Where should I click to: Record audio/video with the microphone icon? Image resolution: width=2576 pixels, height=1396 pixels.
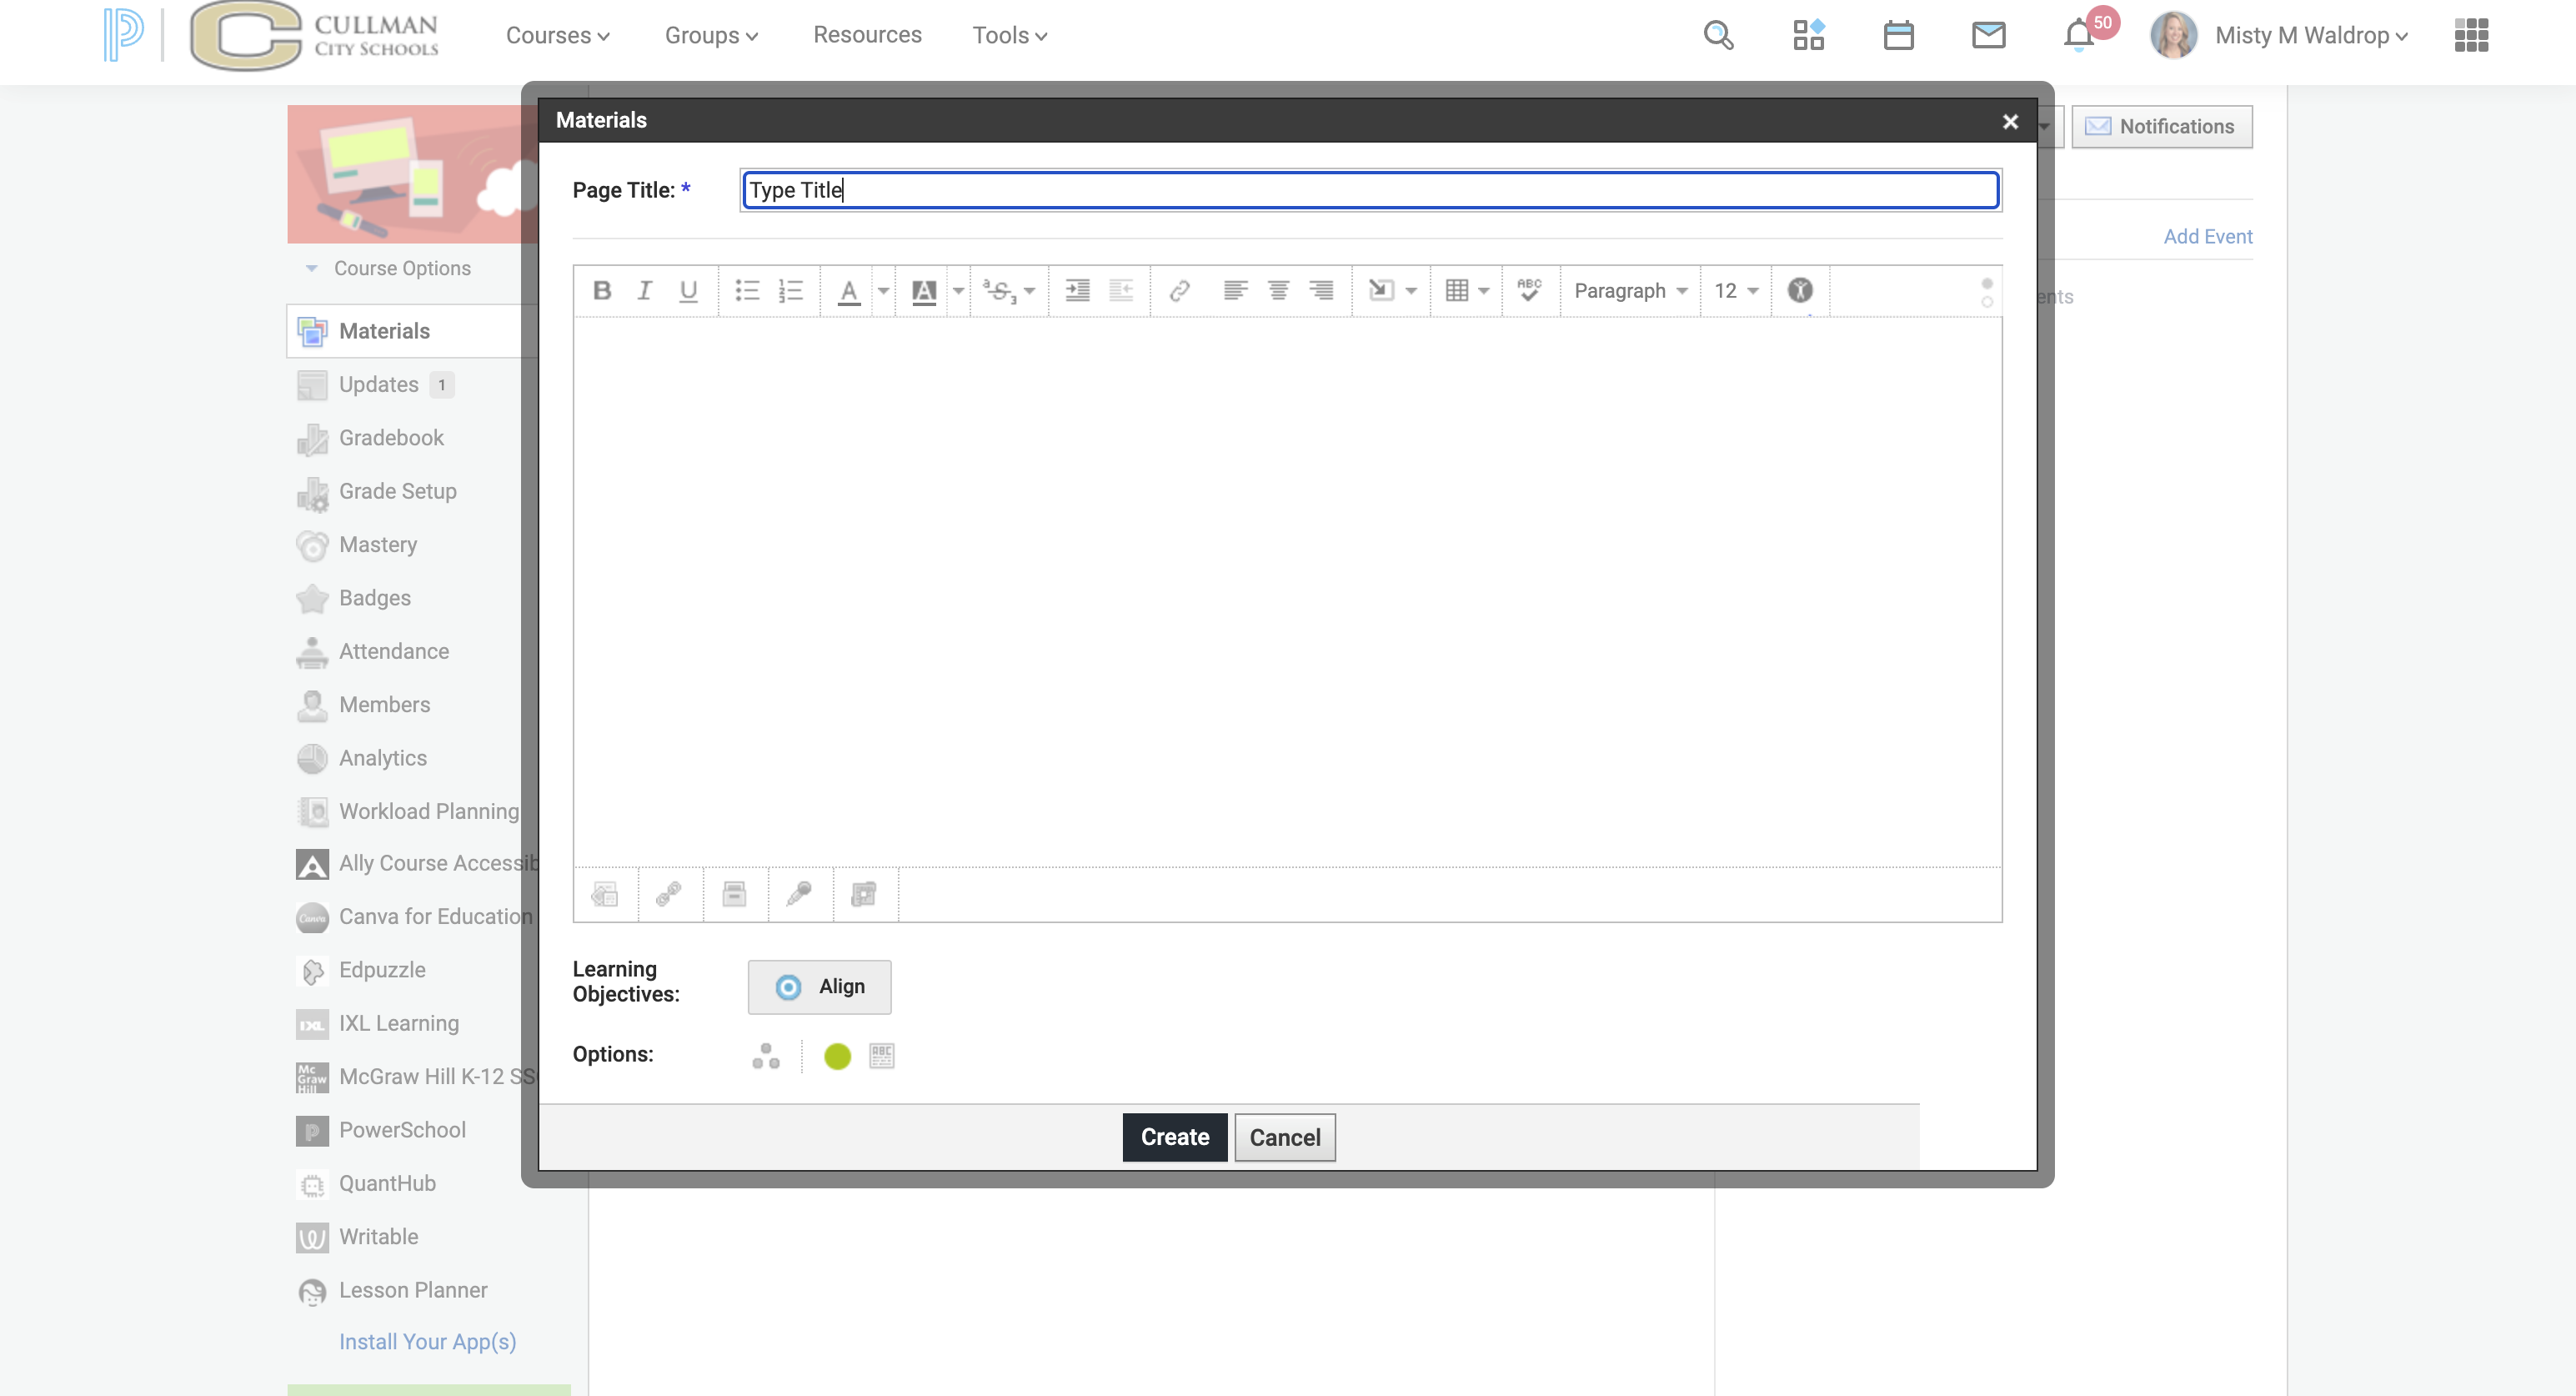click(799, 894)
